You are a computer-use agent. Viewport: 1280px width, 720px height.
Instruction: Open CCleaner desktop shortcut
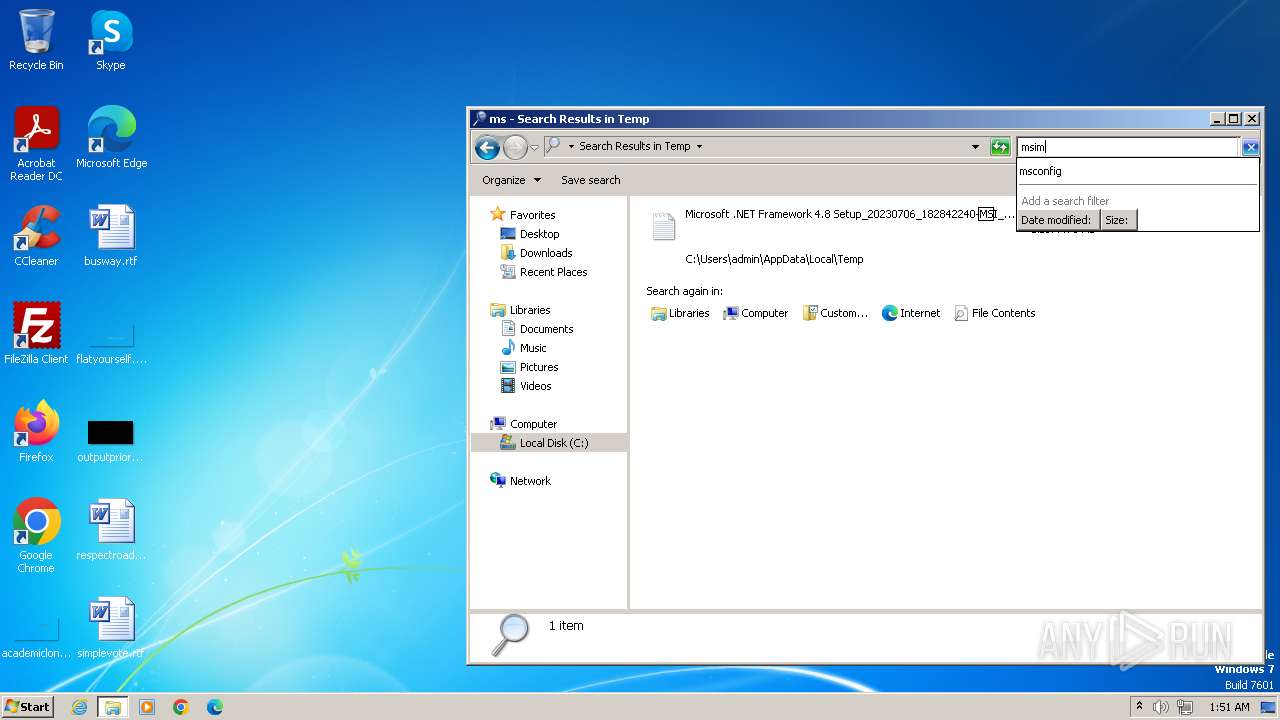coord(36,235)
